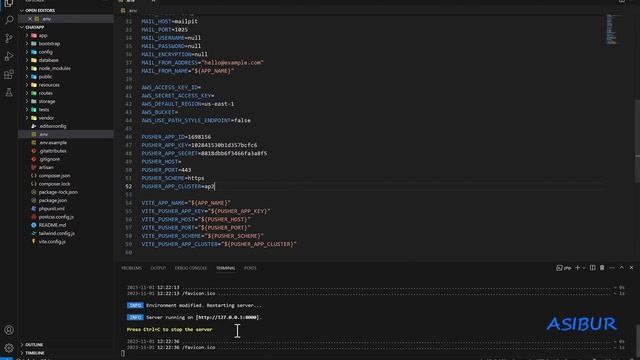Open the terminal panel more actions

pos(612,268)
